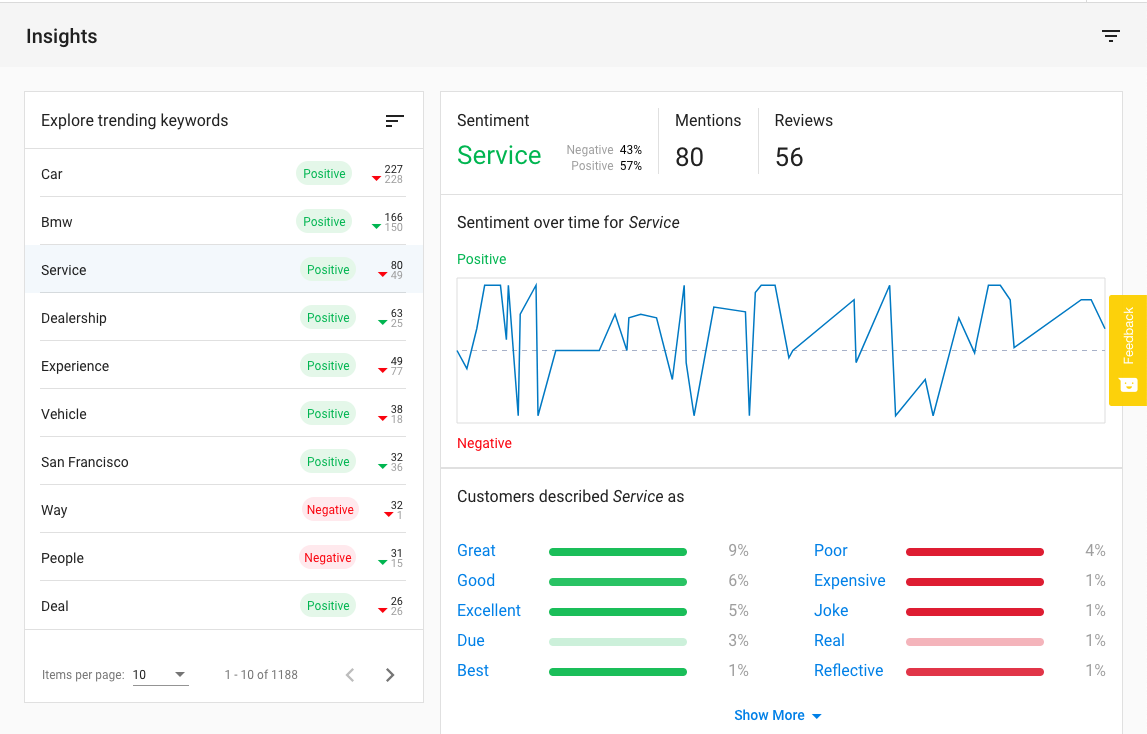Select the Service keyword row

pos(63,269)
